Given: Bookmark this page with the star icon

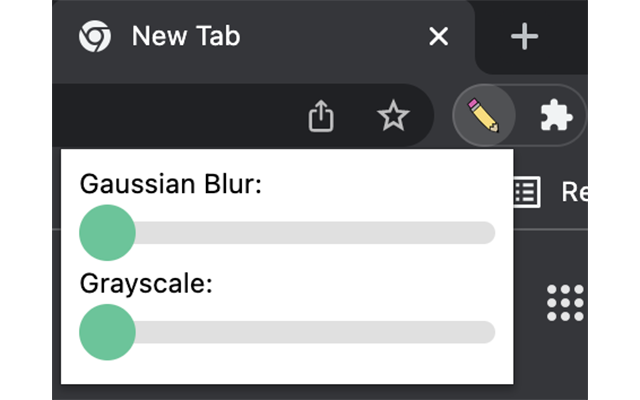Looking at the screenshot, I should (393, 117).
